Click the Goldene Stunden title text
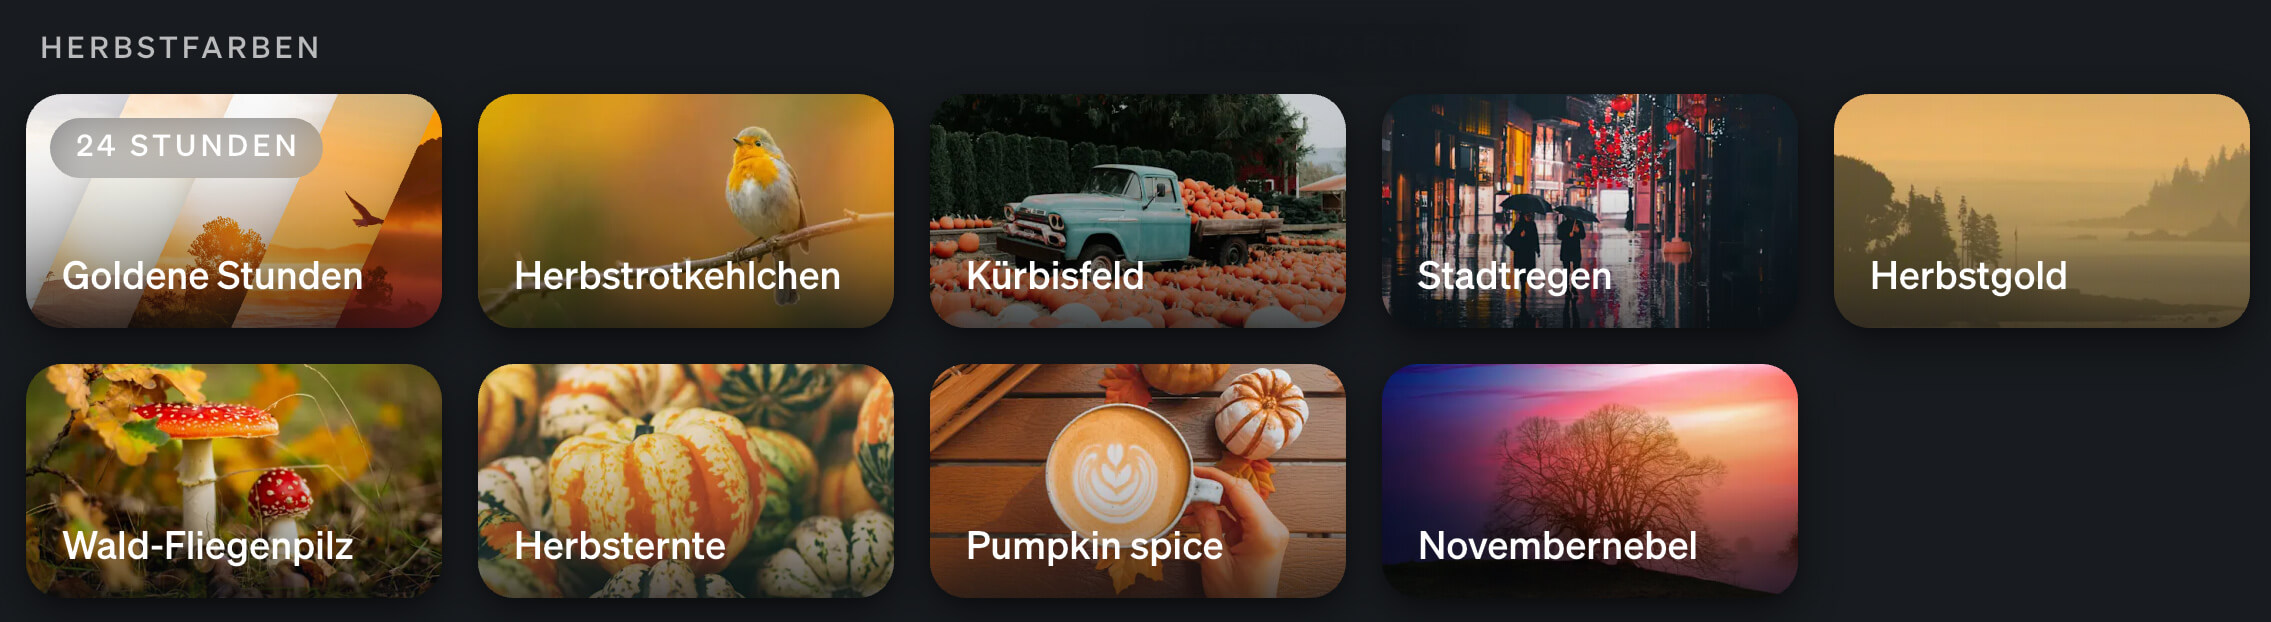This screenshot has width=2271, height=622. tap(212, 276)
